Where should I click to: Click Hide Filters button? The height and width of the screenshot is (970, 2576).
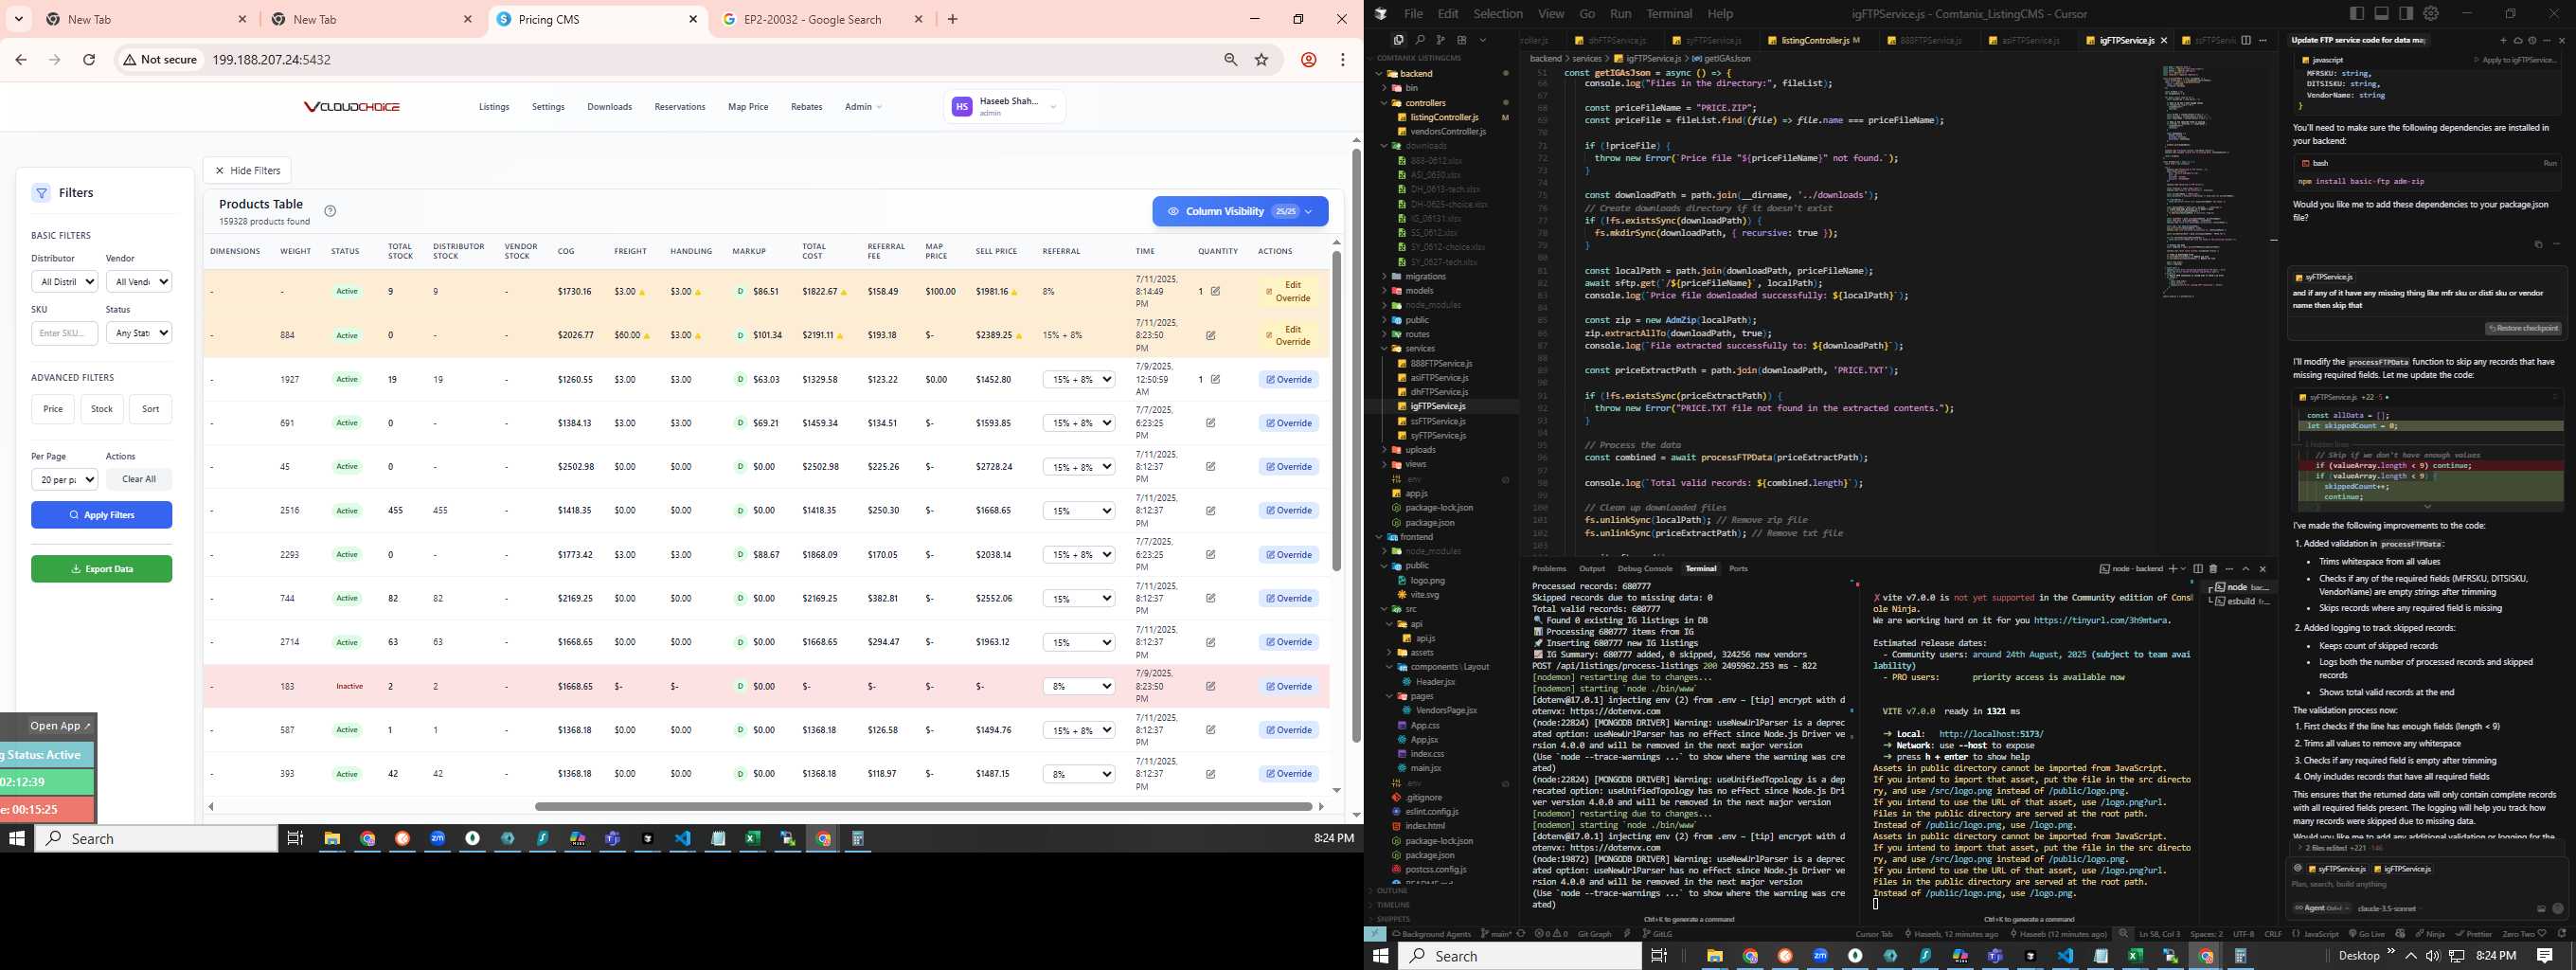point(247,171)
